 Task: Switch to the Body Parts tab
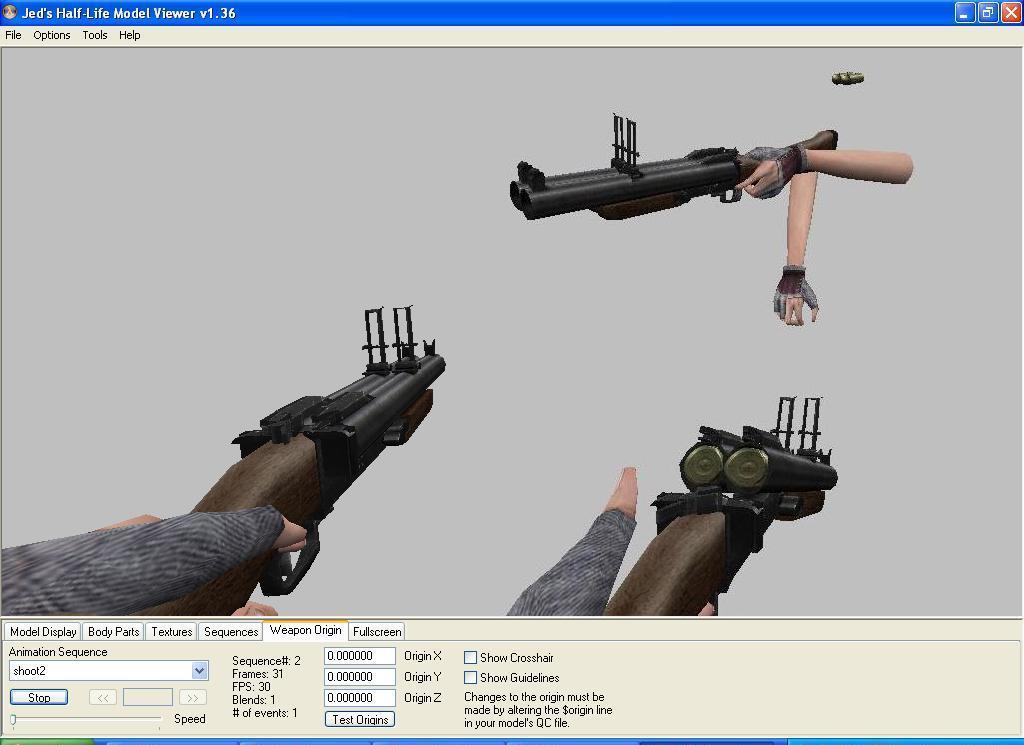click(x=114, y=631)
